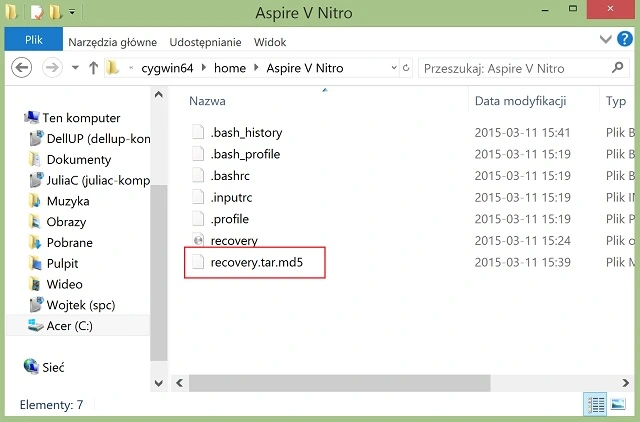Viewport: 640px width, 422px height.
Task: Click Aspire V Nitro breadcrumb in address bar
Action: pos(304,68)
